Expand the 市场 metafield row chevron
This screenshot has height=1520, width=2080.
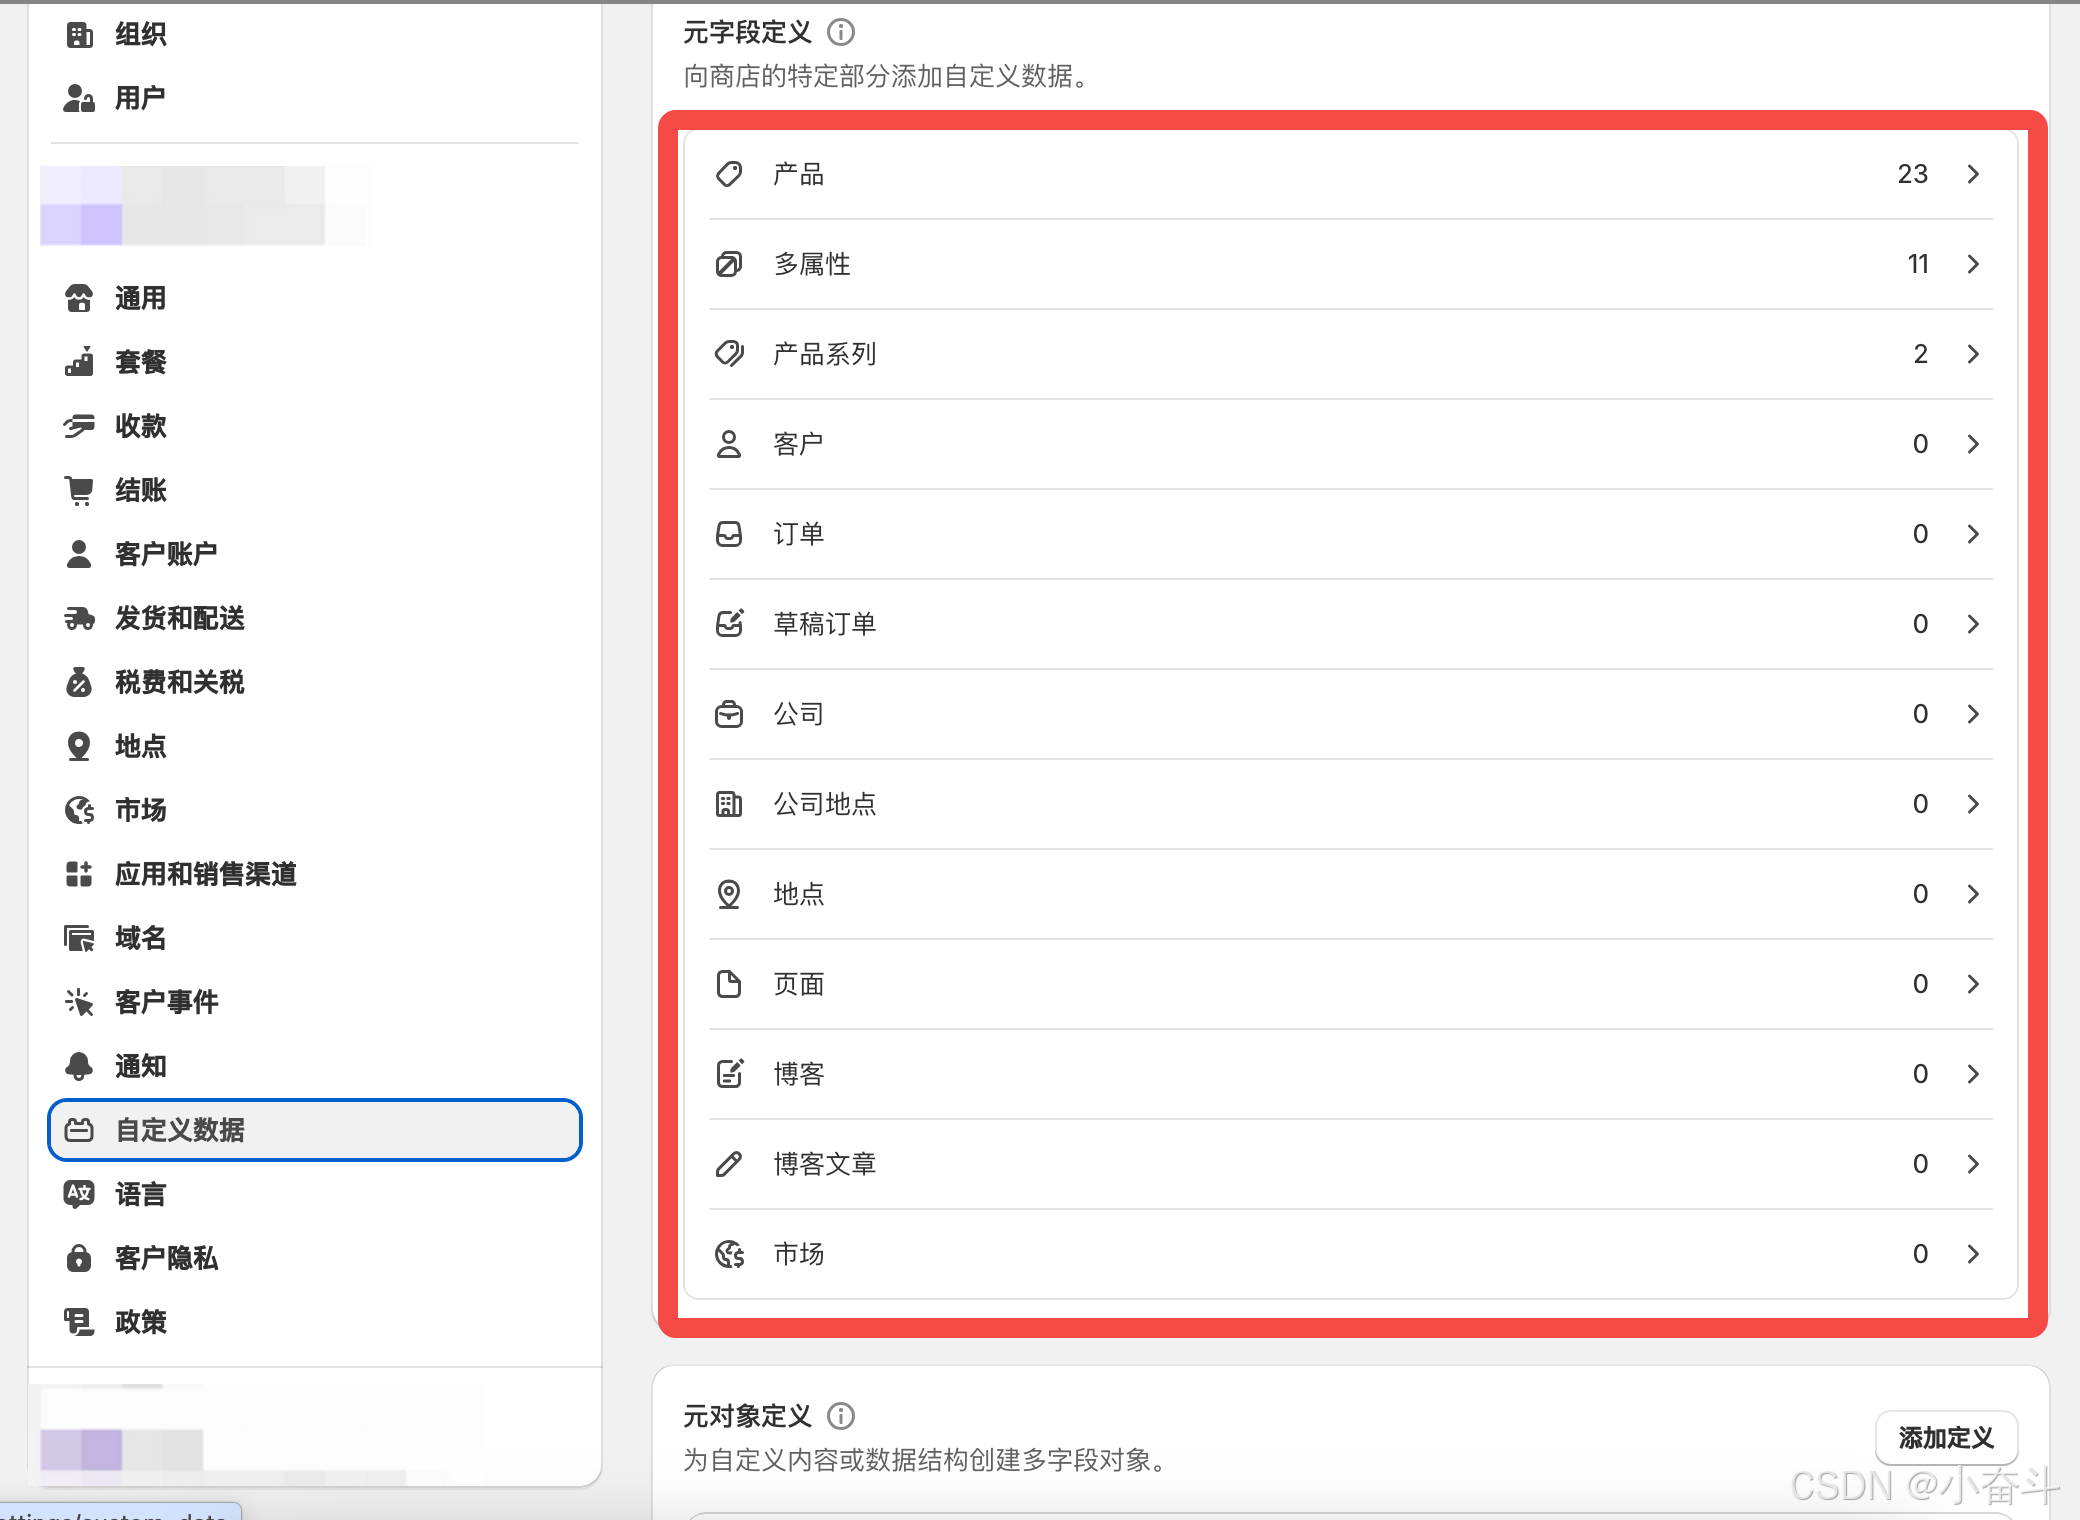click(1973, 1254)
